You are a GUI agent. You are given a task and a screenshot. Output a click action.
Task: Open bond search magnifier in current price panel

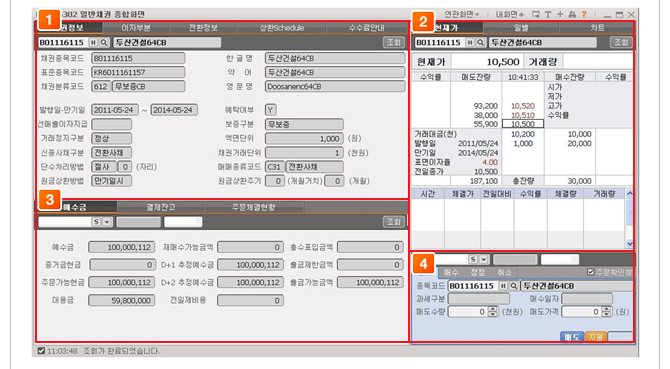(480, 42)
